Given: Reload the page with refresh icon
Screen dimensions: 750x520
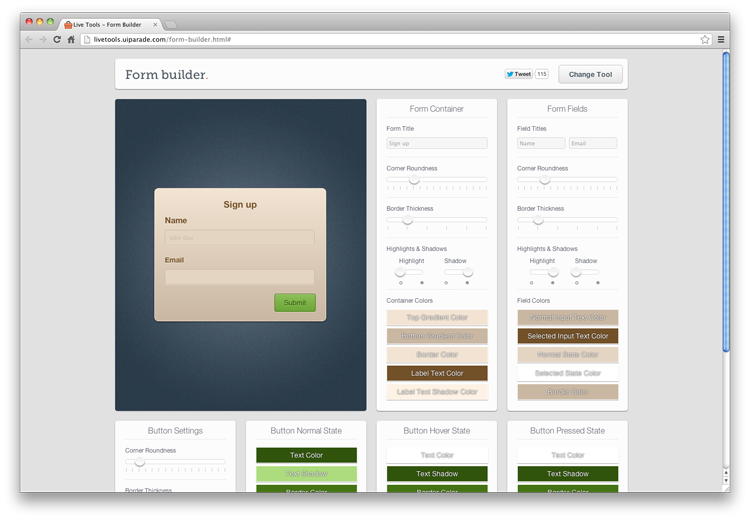Looking at the screenshot, I should coord(57,39).
